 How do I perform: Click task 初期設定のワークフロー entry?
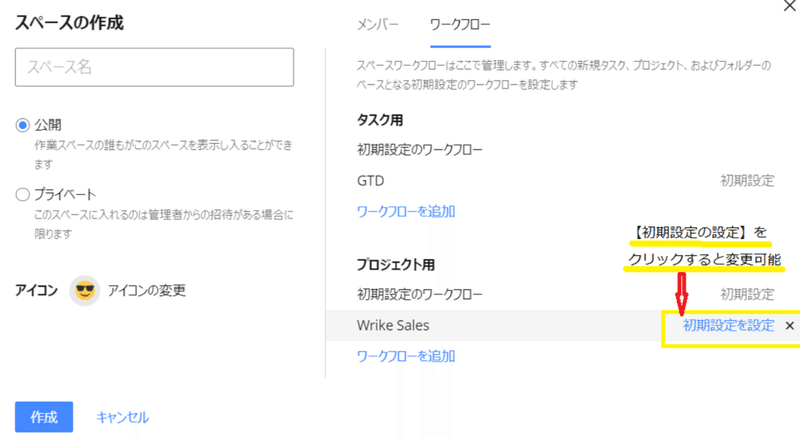419,150
